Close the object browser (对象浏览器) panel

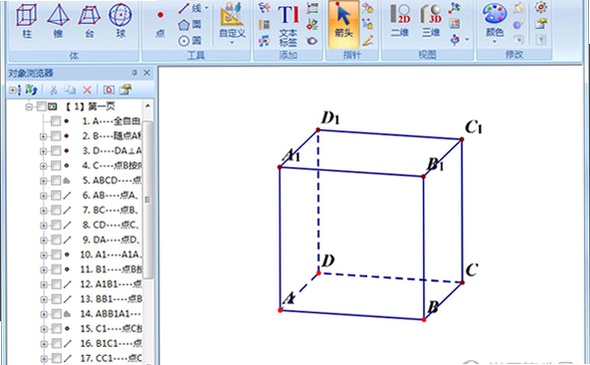coord(147,72)
